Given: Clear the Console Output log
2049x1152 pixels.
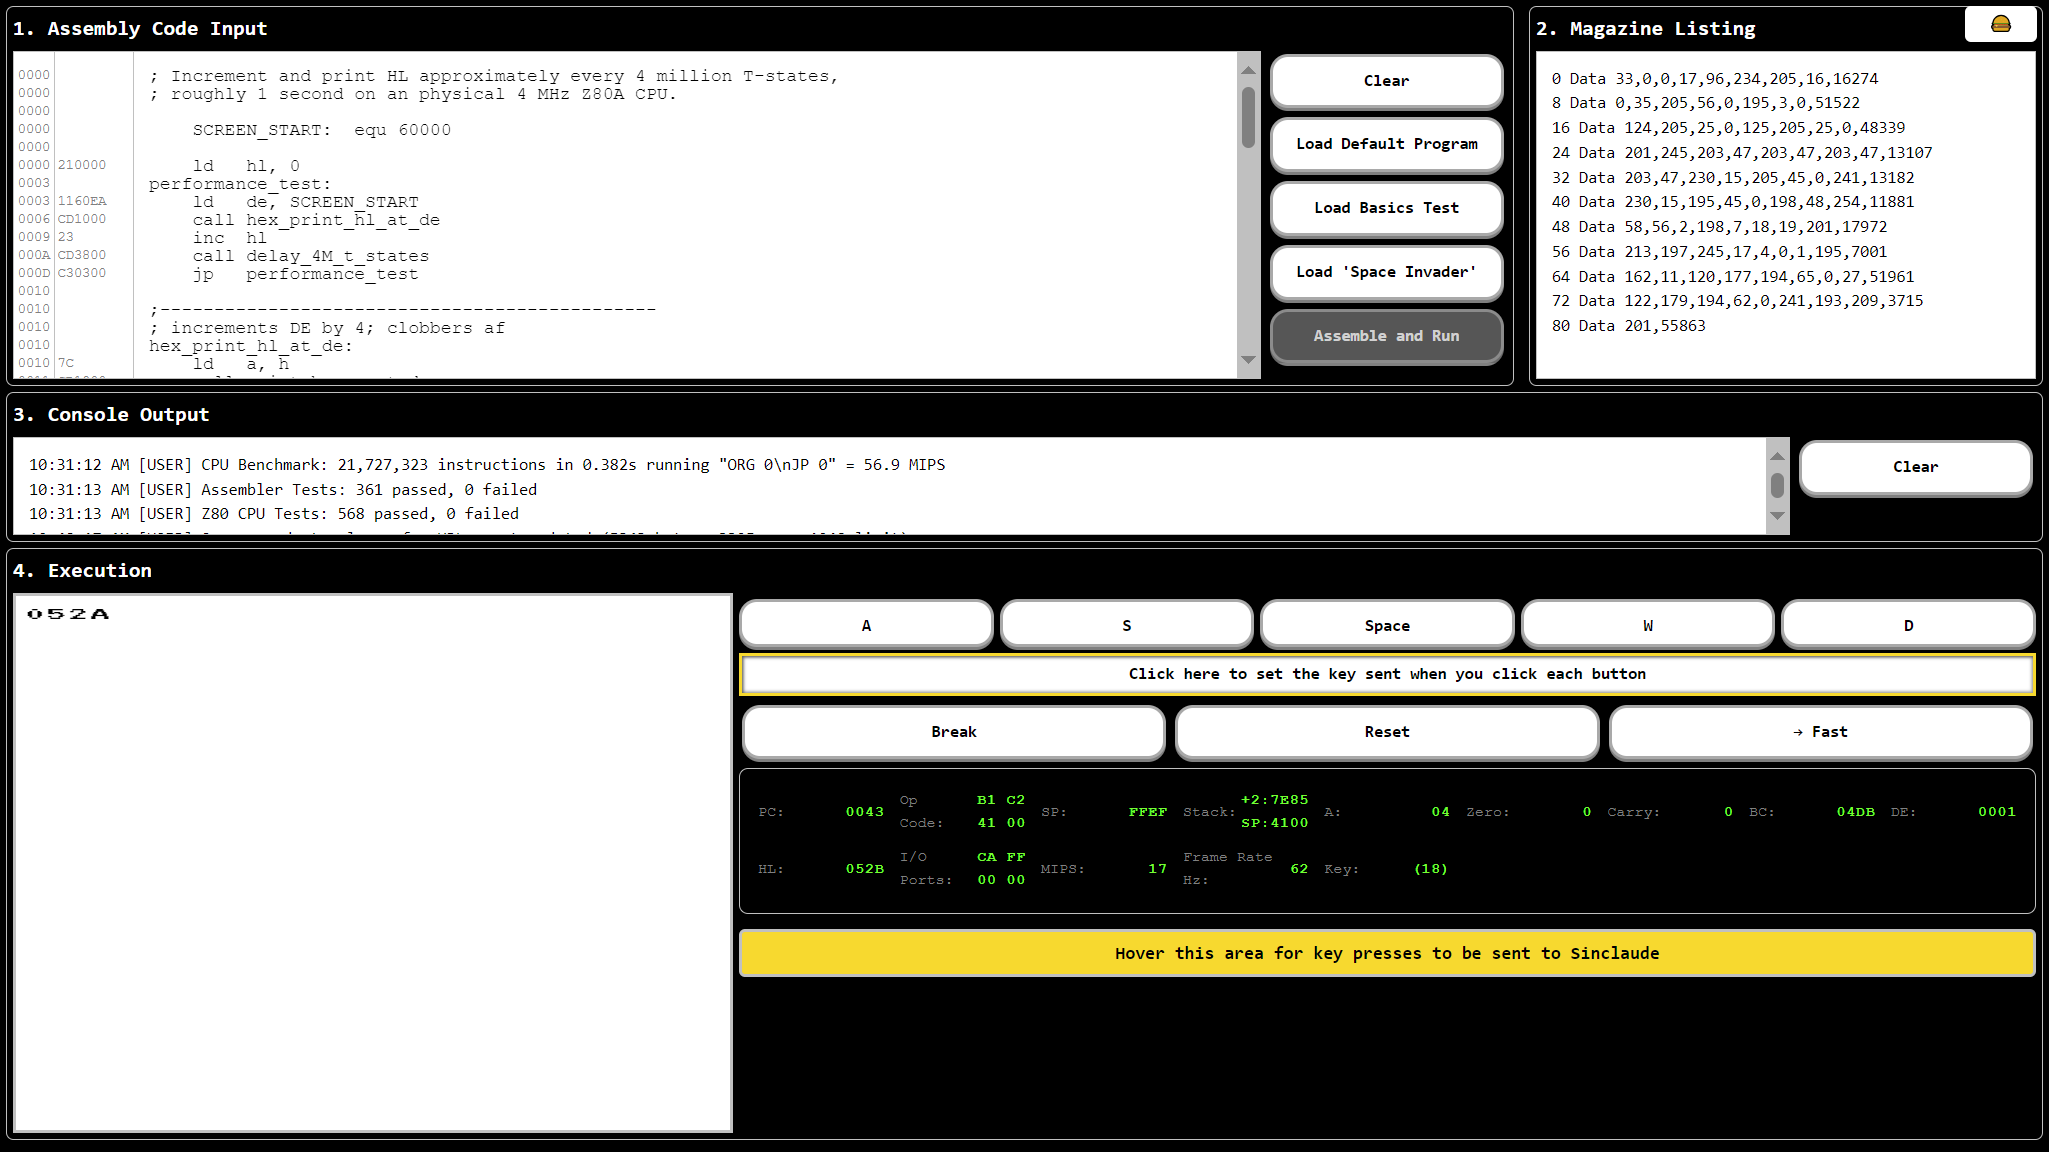Looking at the screenshot, I should tap(1914, 467).
